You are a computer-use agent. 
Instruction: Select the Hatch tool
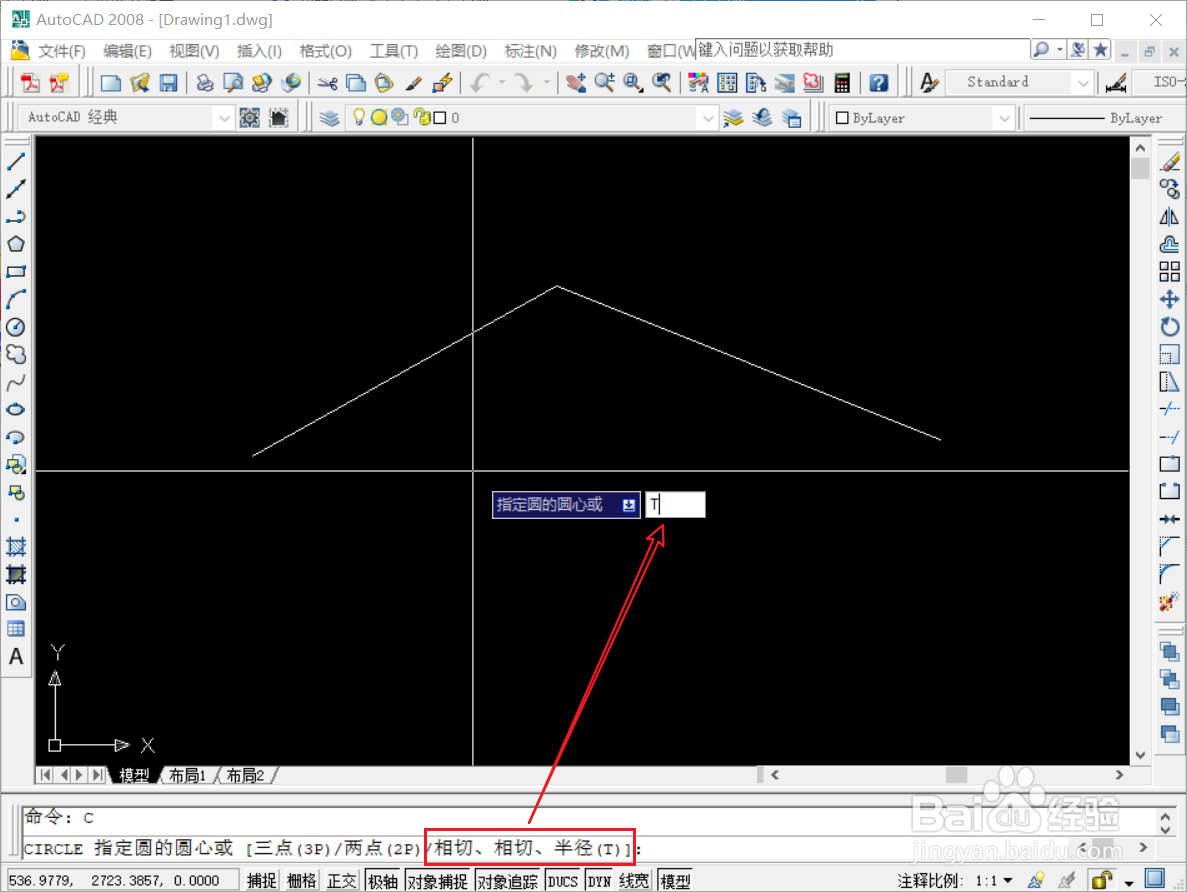(x=16, y=547)
